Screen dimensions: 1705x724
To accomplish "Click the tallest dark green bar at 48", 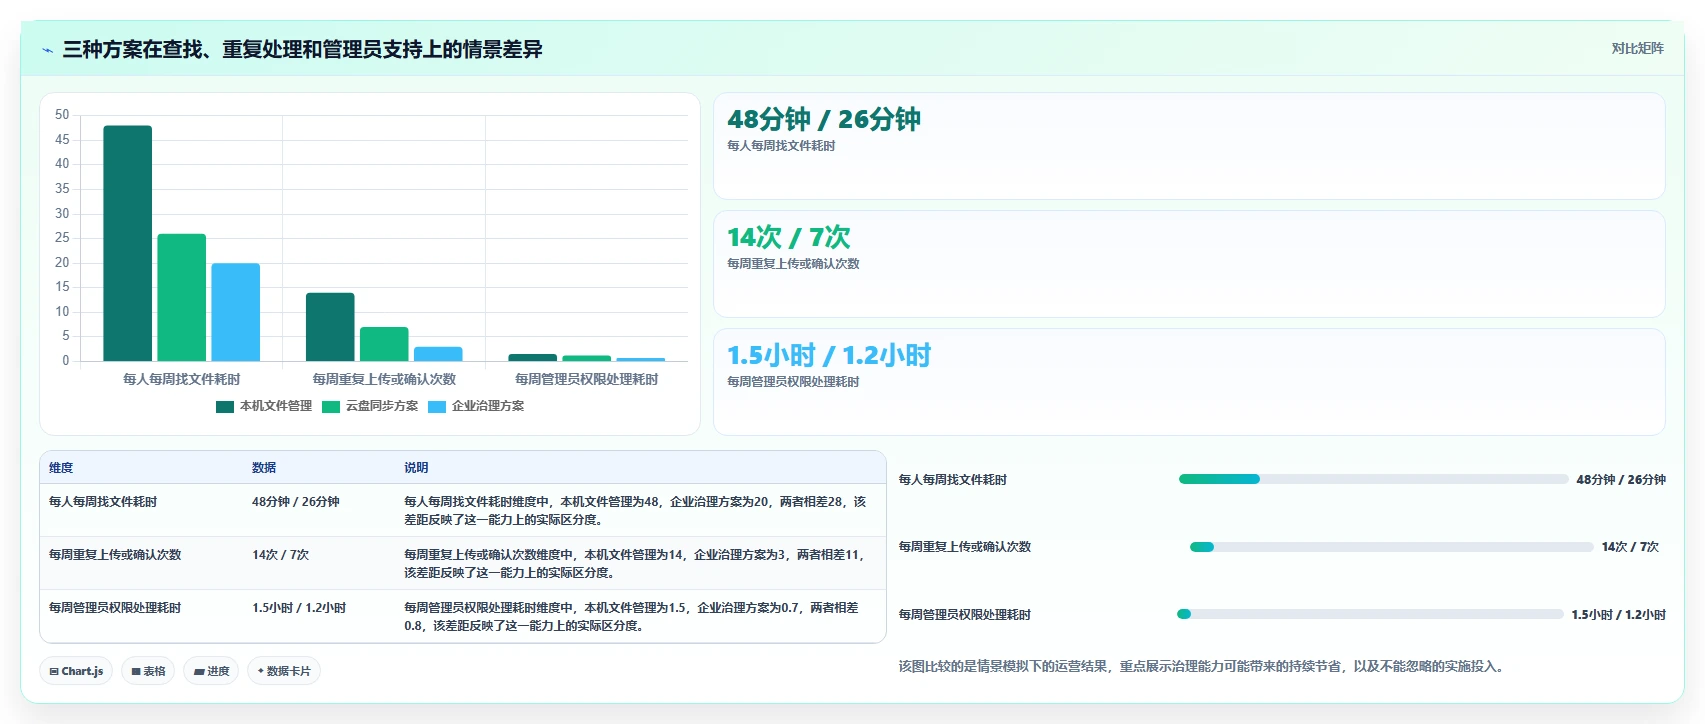I will pos(128,243).
